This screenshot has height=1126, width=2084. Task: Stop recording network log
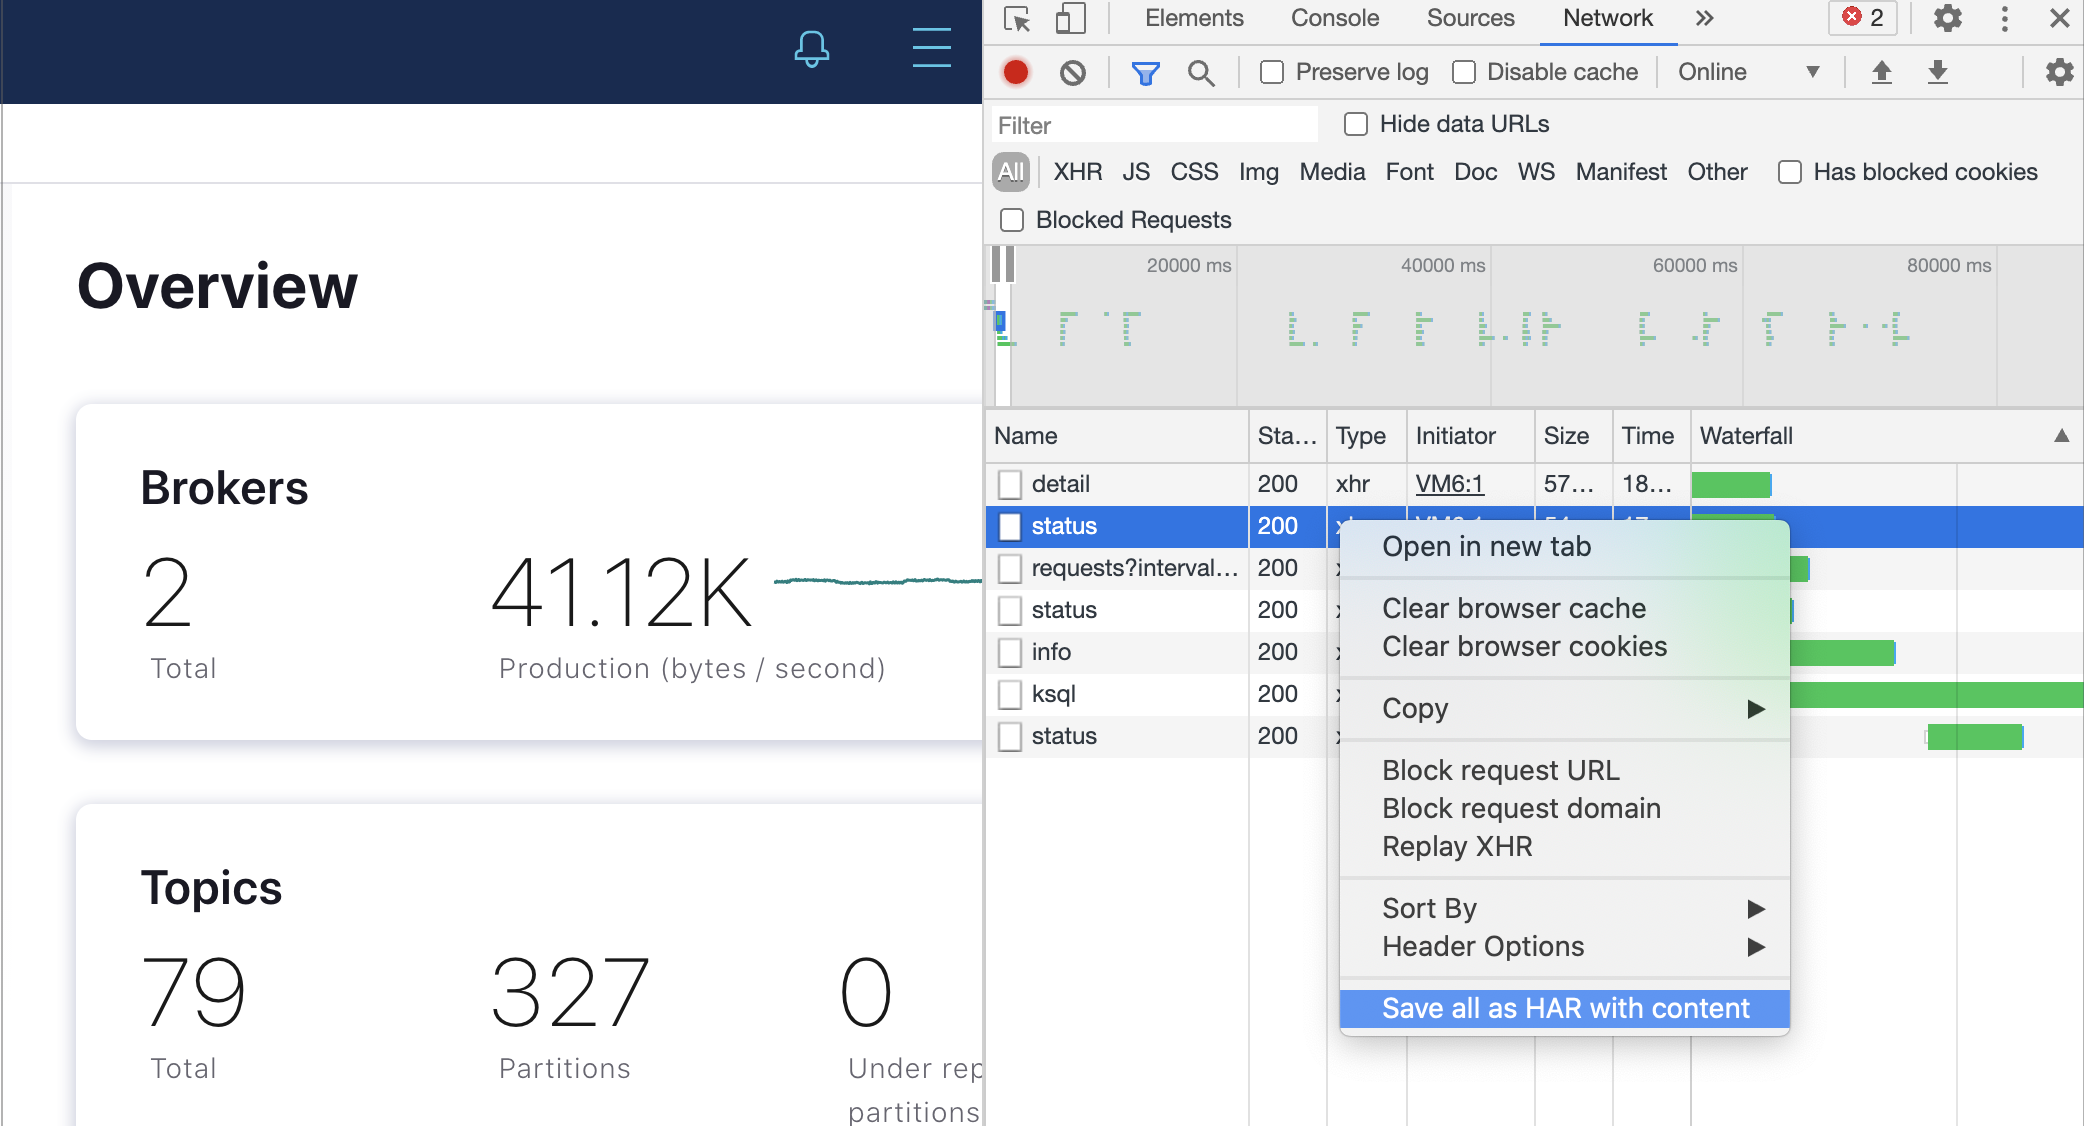click(1016, 72)
